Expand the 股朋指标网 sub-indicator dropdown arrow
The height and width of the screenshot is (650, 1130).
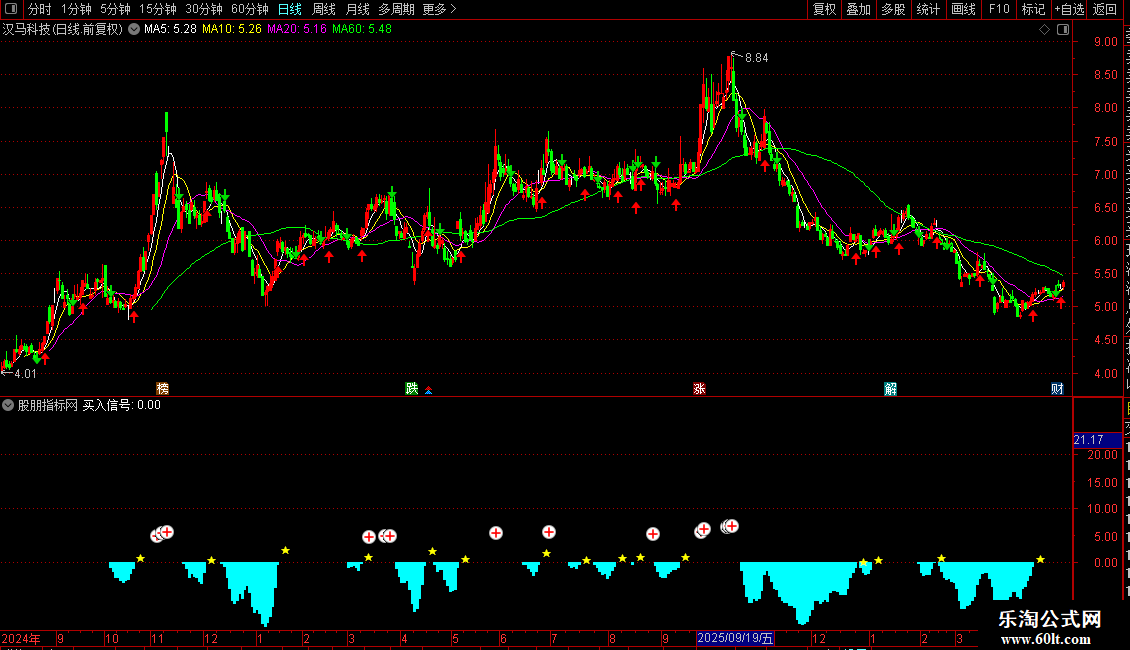tap(8, 406)
